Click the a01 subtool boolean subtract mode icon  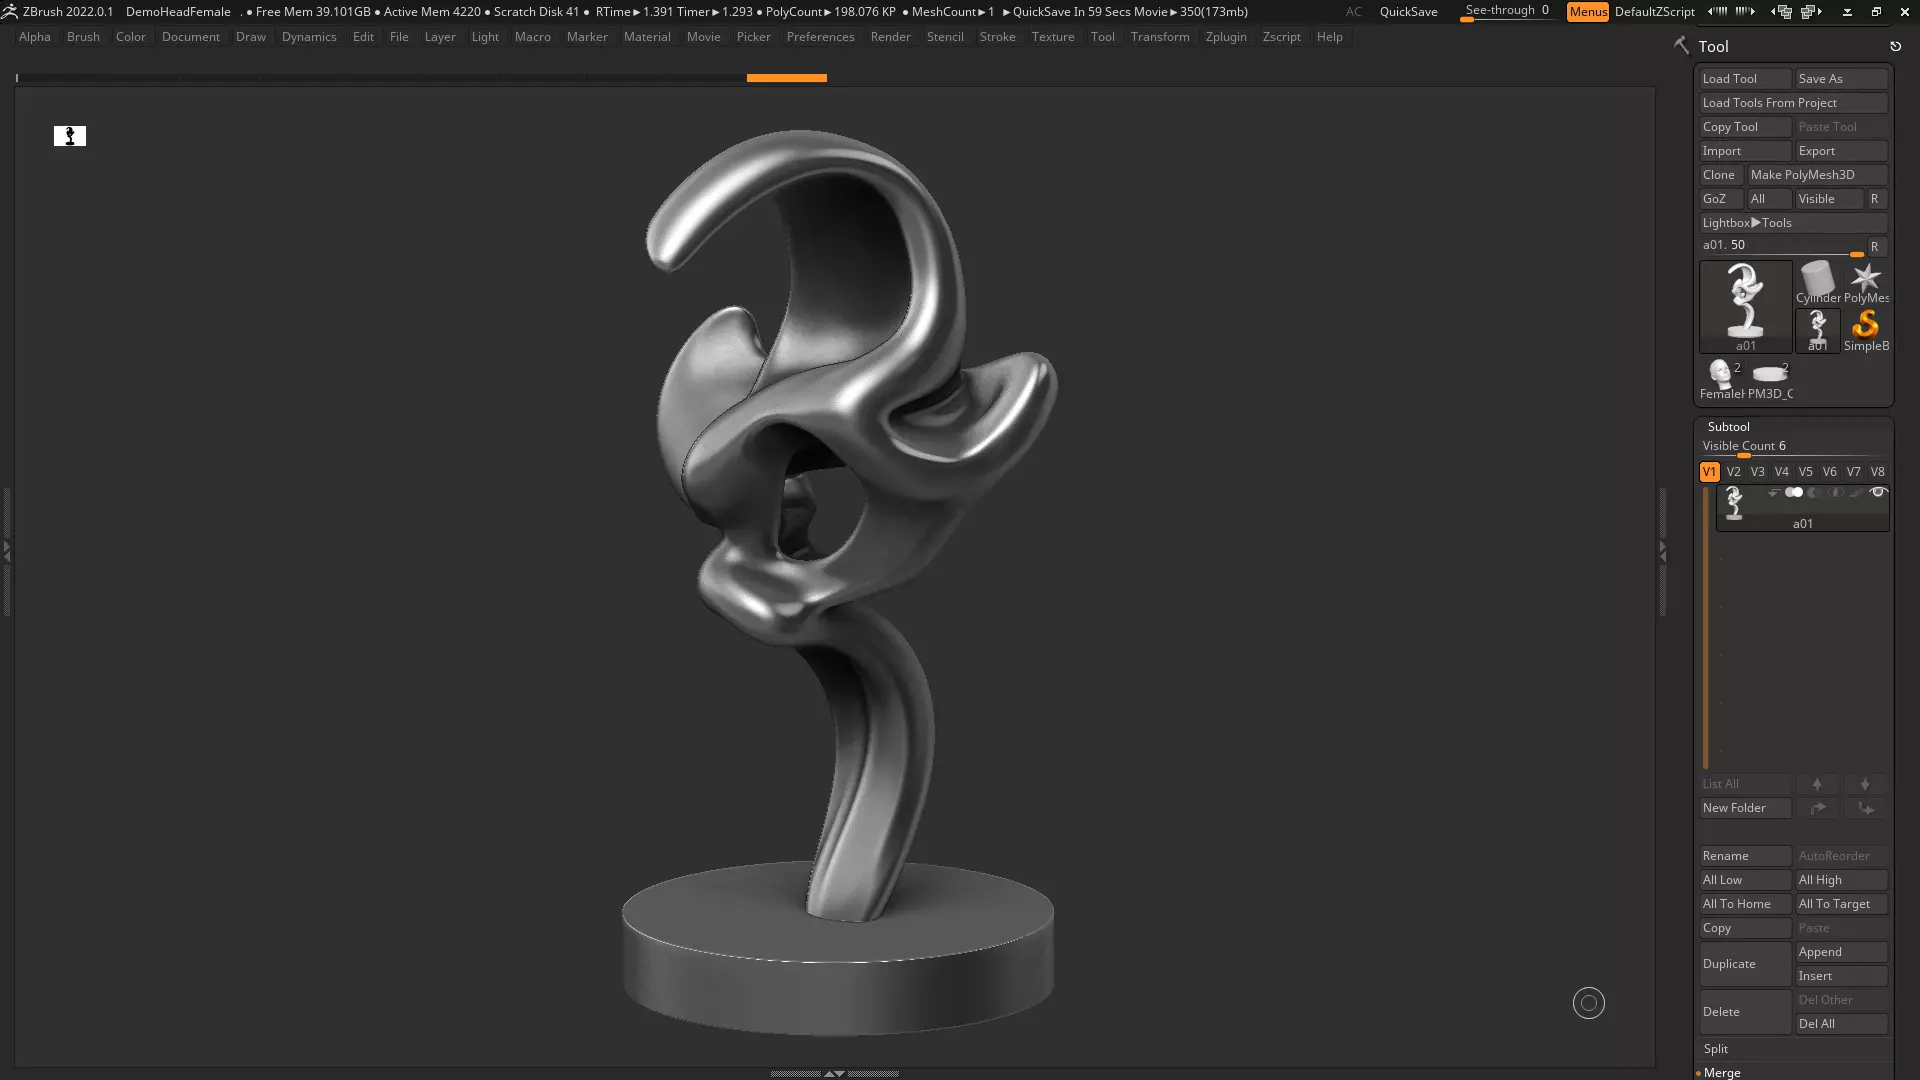click(1815, 492)
